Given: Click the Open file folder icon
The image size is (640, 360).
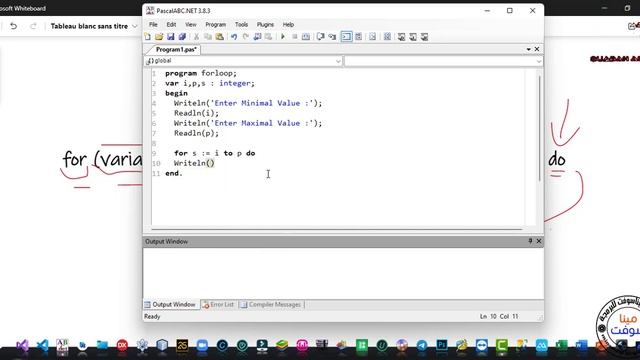Looking at the screenshot, I should tap(159, 37).
